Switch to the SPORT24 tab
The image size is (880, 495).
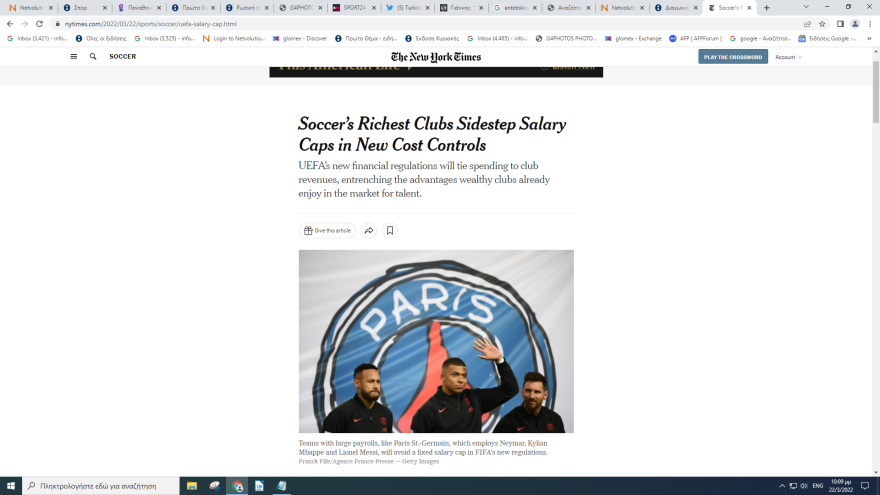[x=354, y=8]
